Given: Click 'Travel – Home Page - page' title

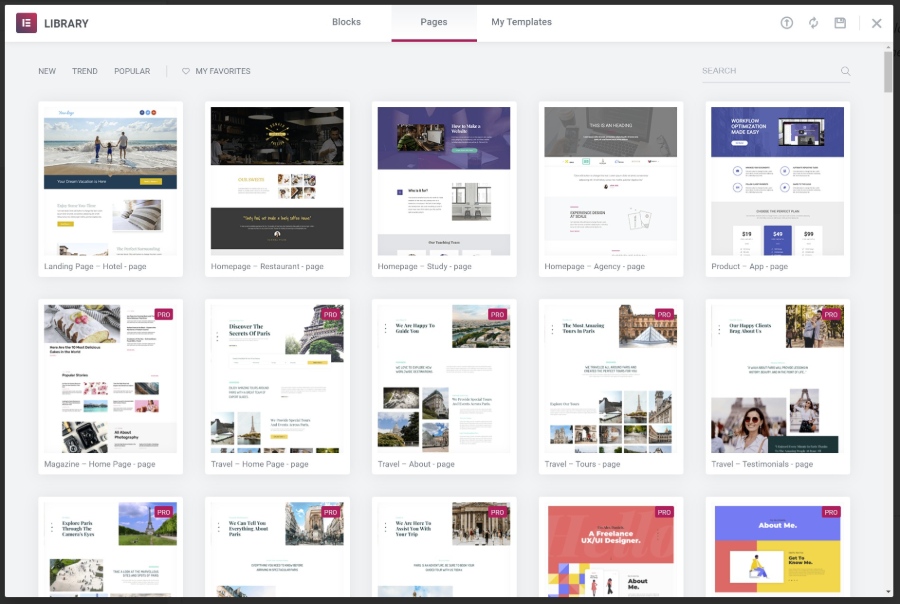Looking at the screenshot, I should pyautogui.click(x=259, y=464).
